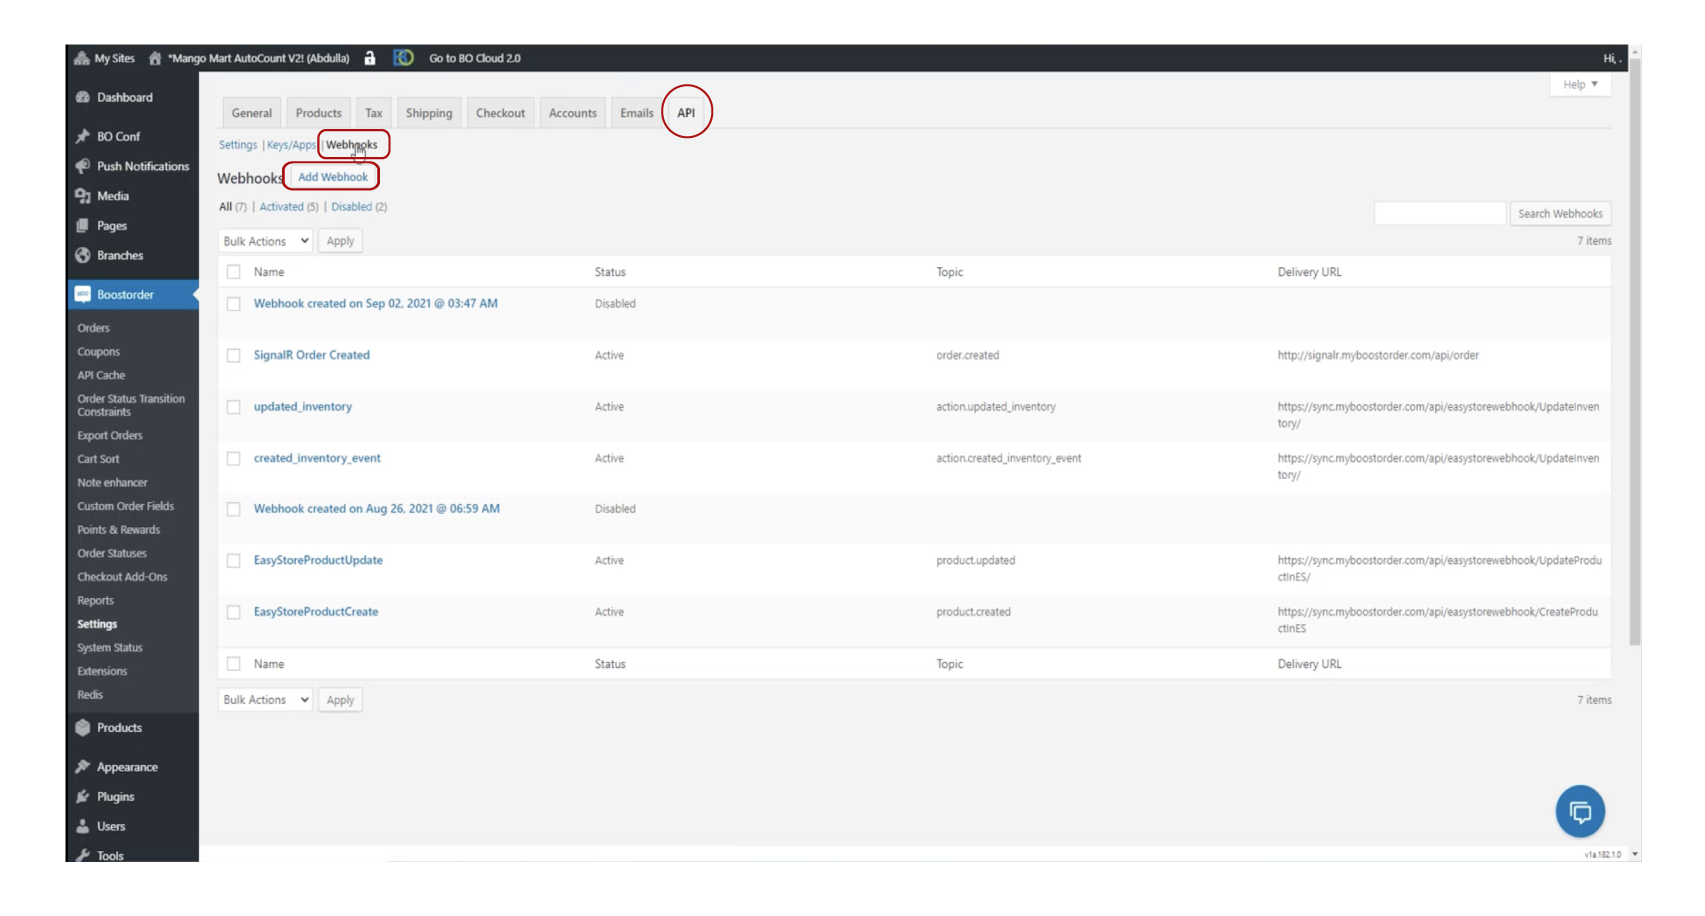Open Export Orders submenu item
The width and height of the screenshot is (1705, 916).
(110, 435)
